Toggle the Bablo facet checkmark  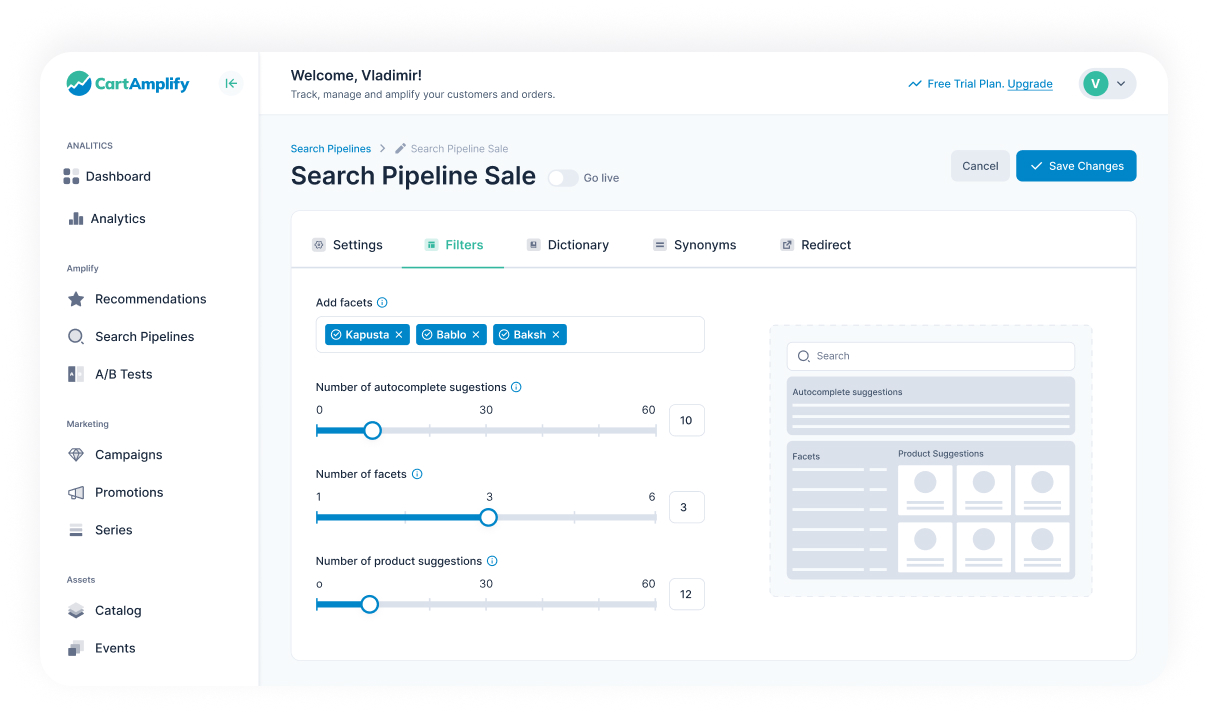tap(427, 335)
